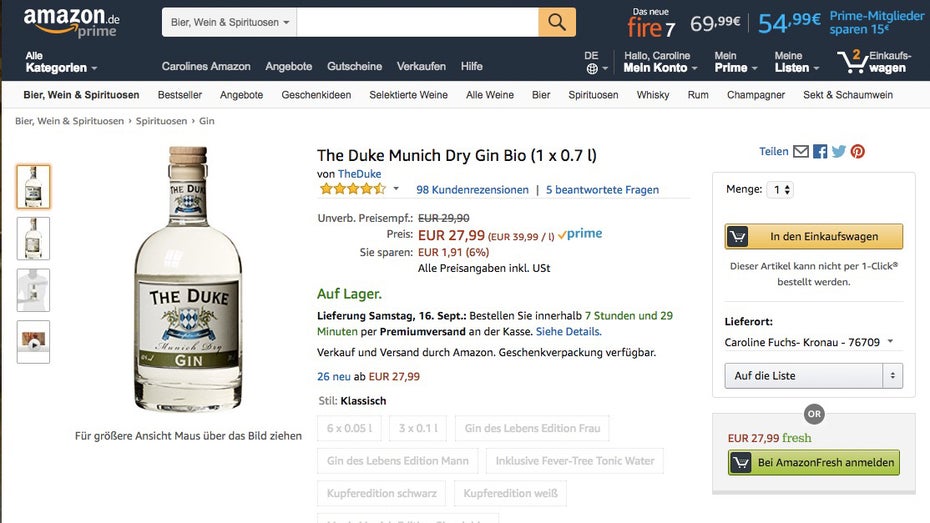
Task: Open the Whisky category tab
Action: coord(653,95)
